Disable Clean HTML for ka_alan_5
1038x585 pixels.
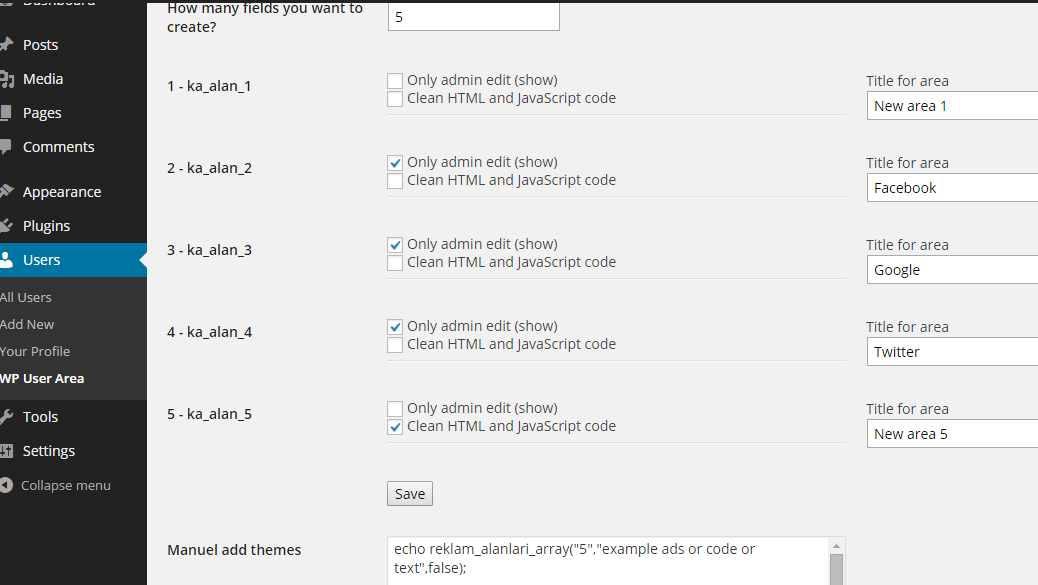point(395,427)
